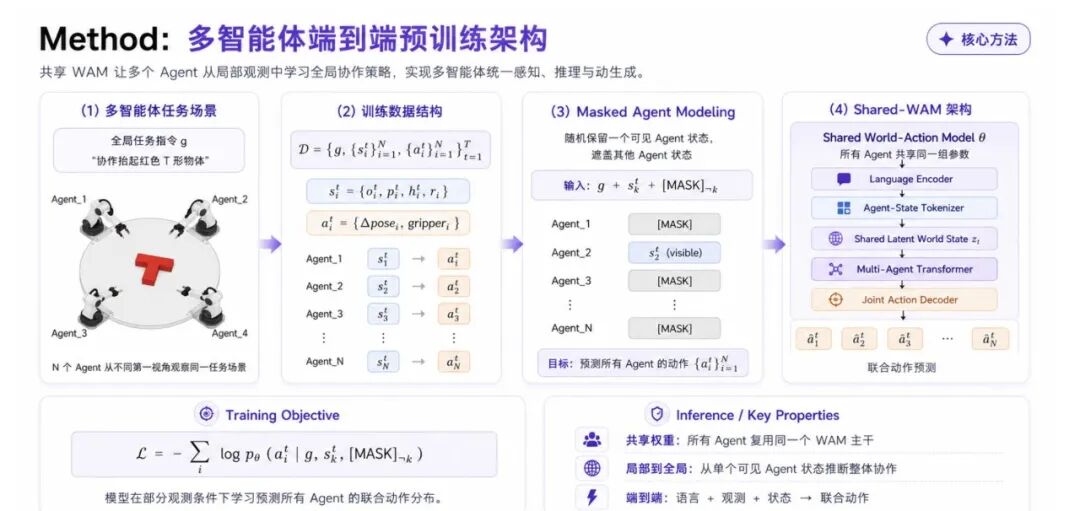Click the a_2^t action box in Agent_2 row
1080x511 pixels.
(x=453, y=286)
